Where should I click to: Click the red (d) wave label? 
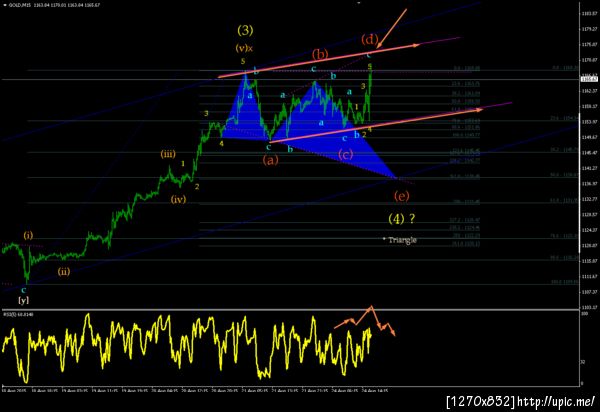tap(370, 39)
